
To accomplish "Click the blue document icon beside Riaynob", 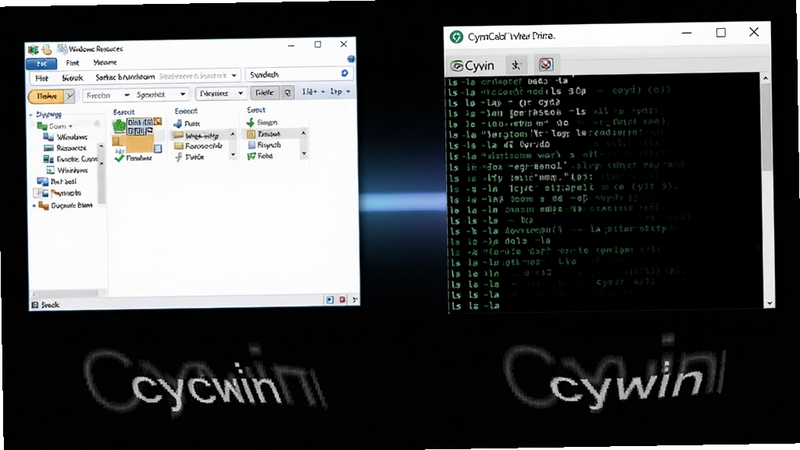I will [x=251, y=145].
